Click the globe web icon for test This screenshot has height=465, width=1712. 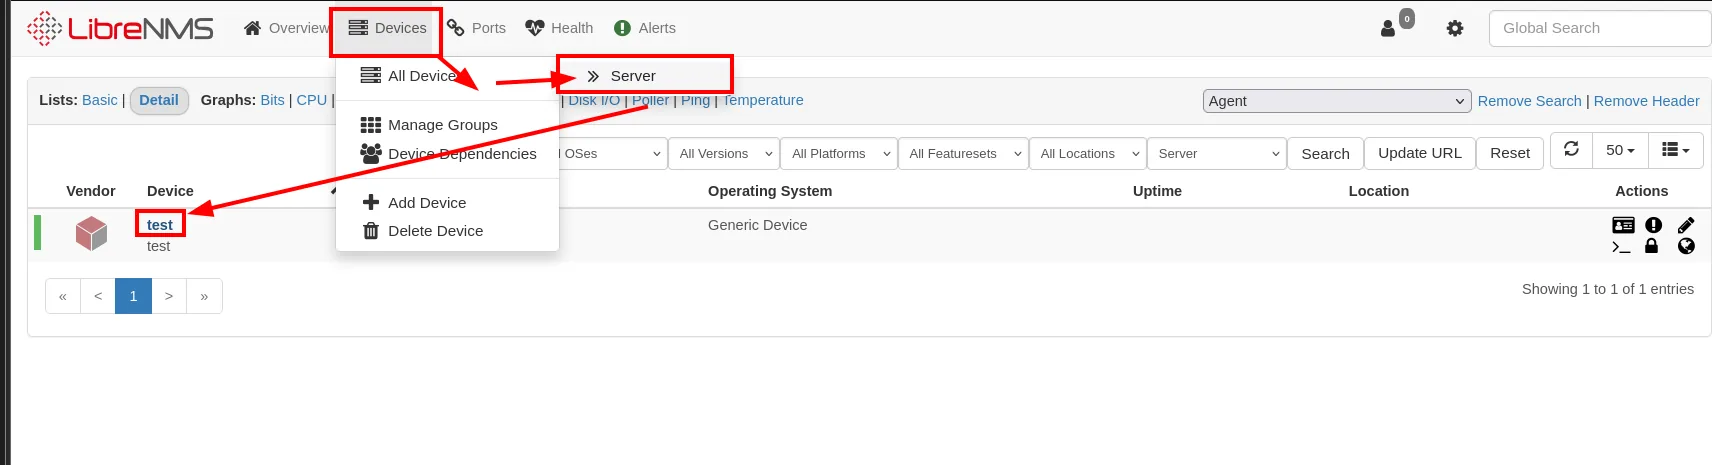1686,246
